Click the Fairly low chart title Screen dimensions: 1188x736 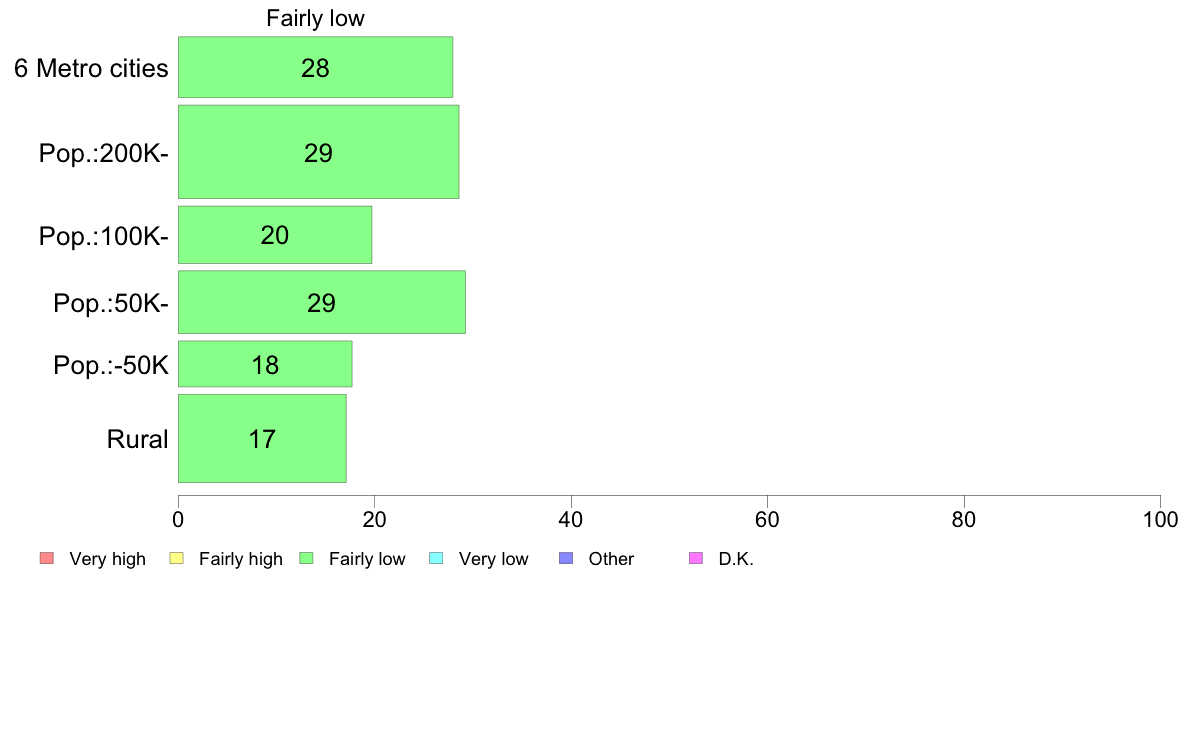(315, 18)
